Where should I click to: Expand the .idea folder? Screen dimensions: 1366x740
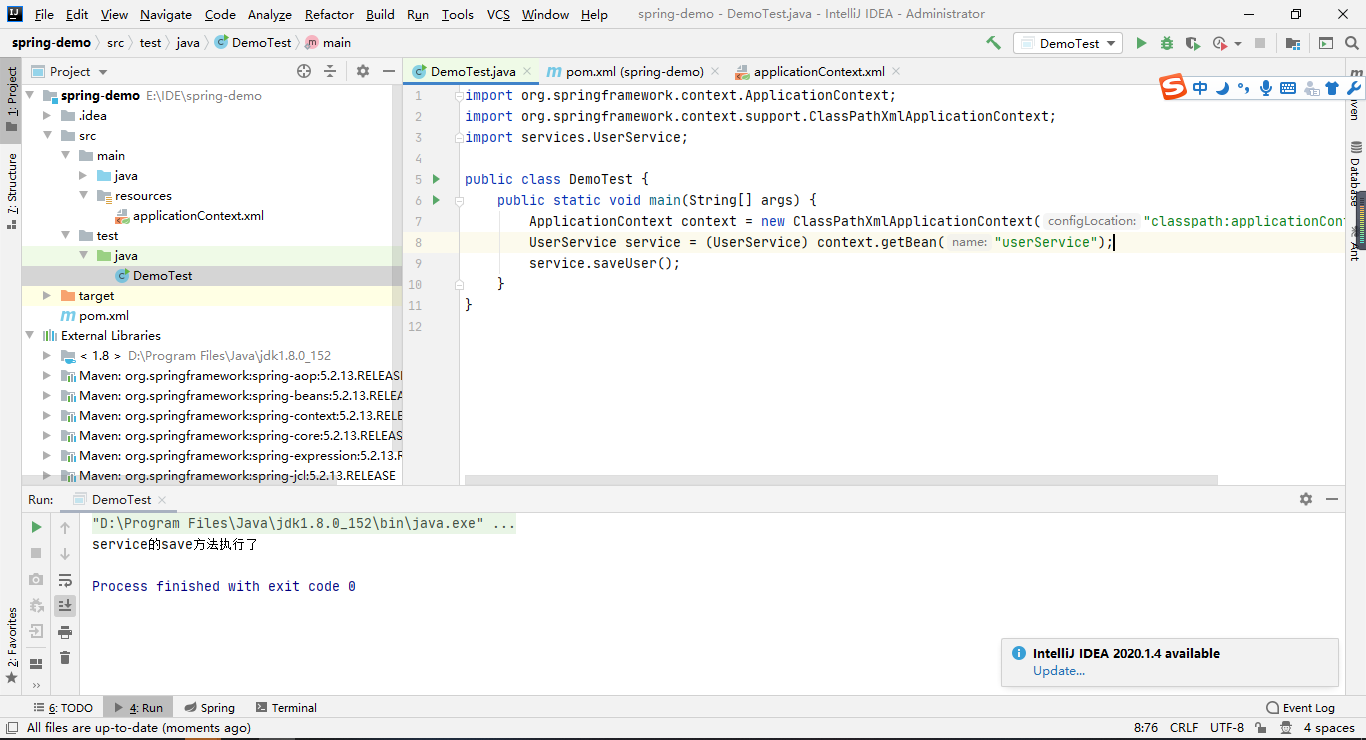click(47, 116)
